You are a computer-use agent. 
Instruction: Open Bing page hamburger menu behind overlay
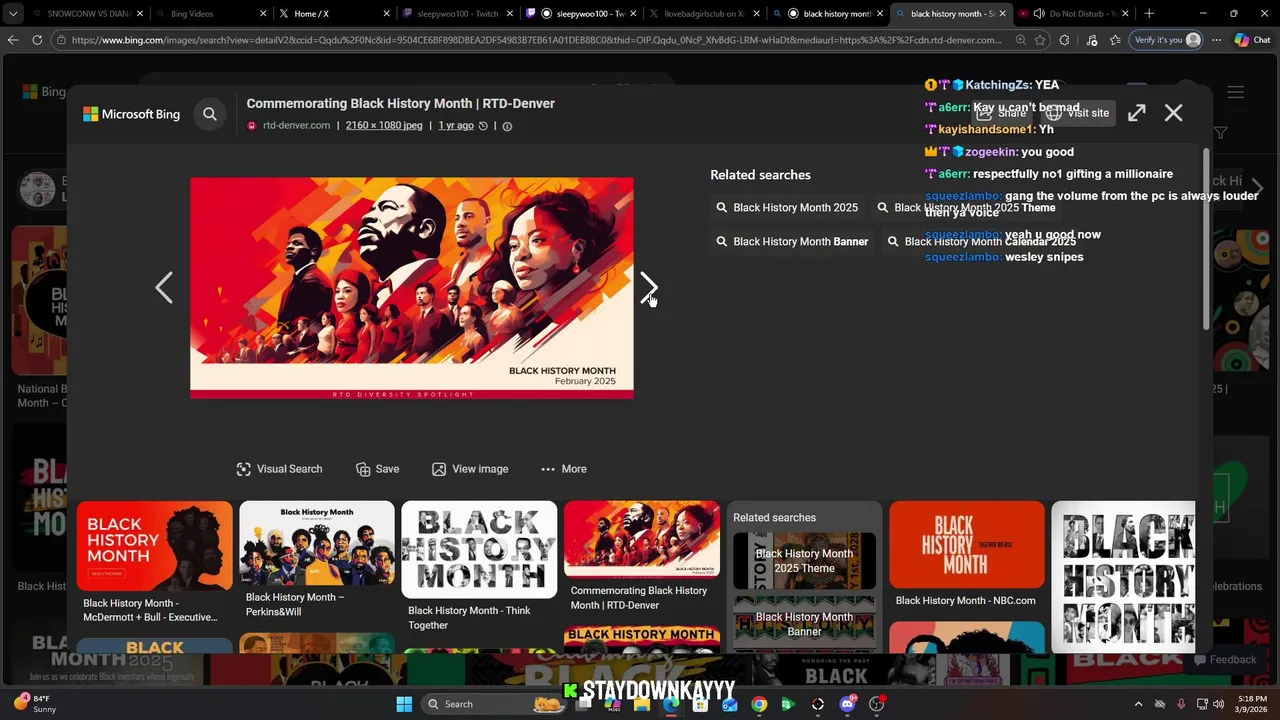1236,92
